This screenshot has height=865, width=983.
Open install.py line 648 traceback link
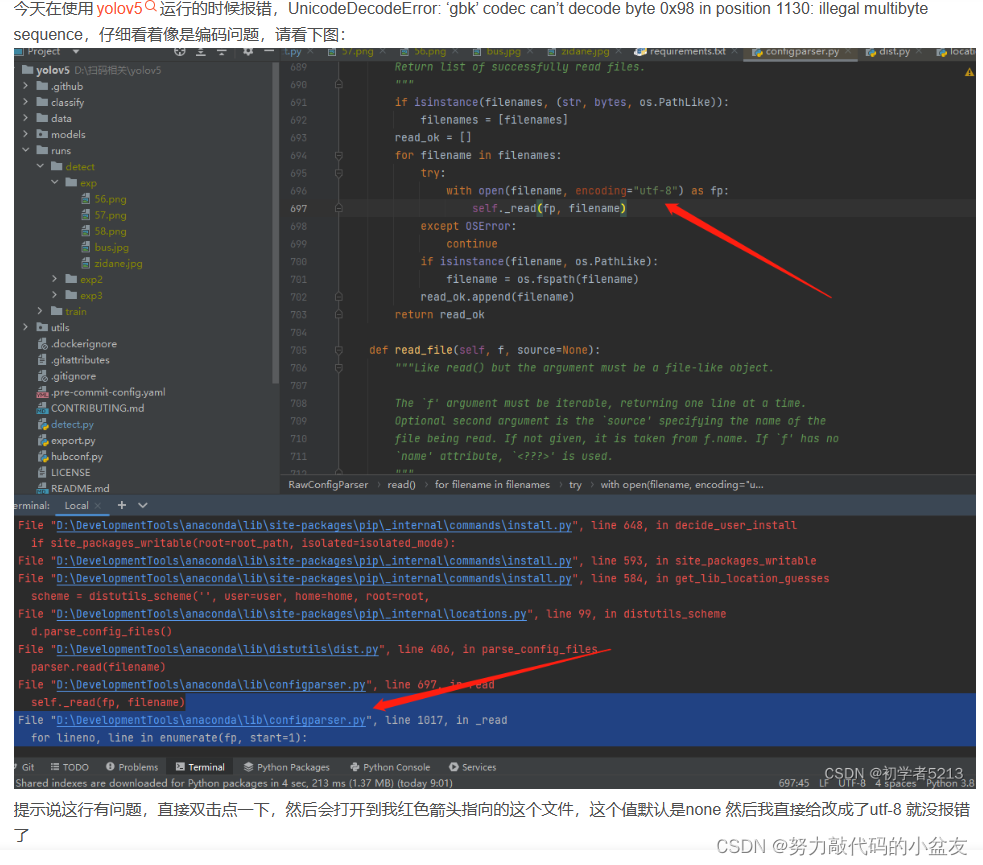pos(314,525)
